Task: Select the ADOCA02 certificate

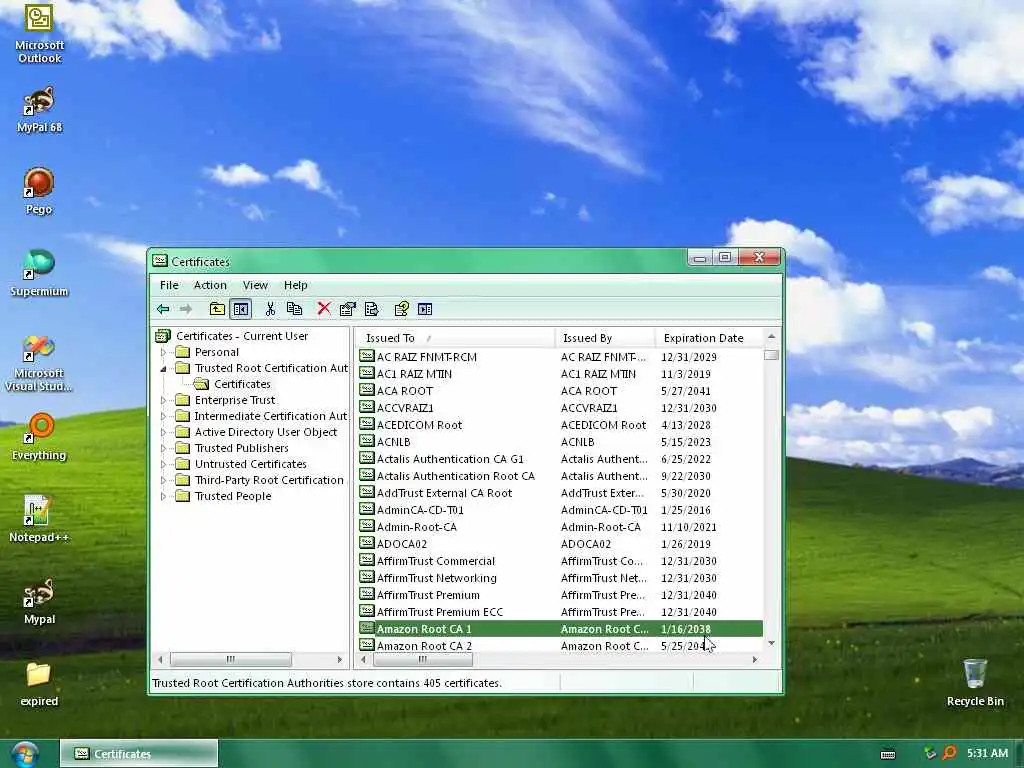Action: (560, 543)
